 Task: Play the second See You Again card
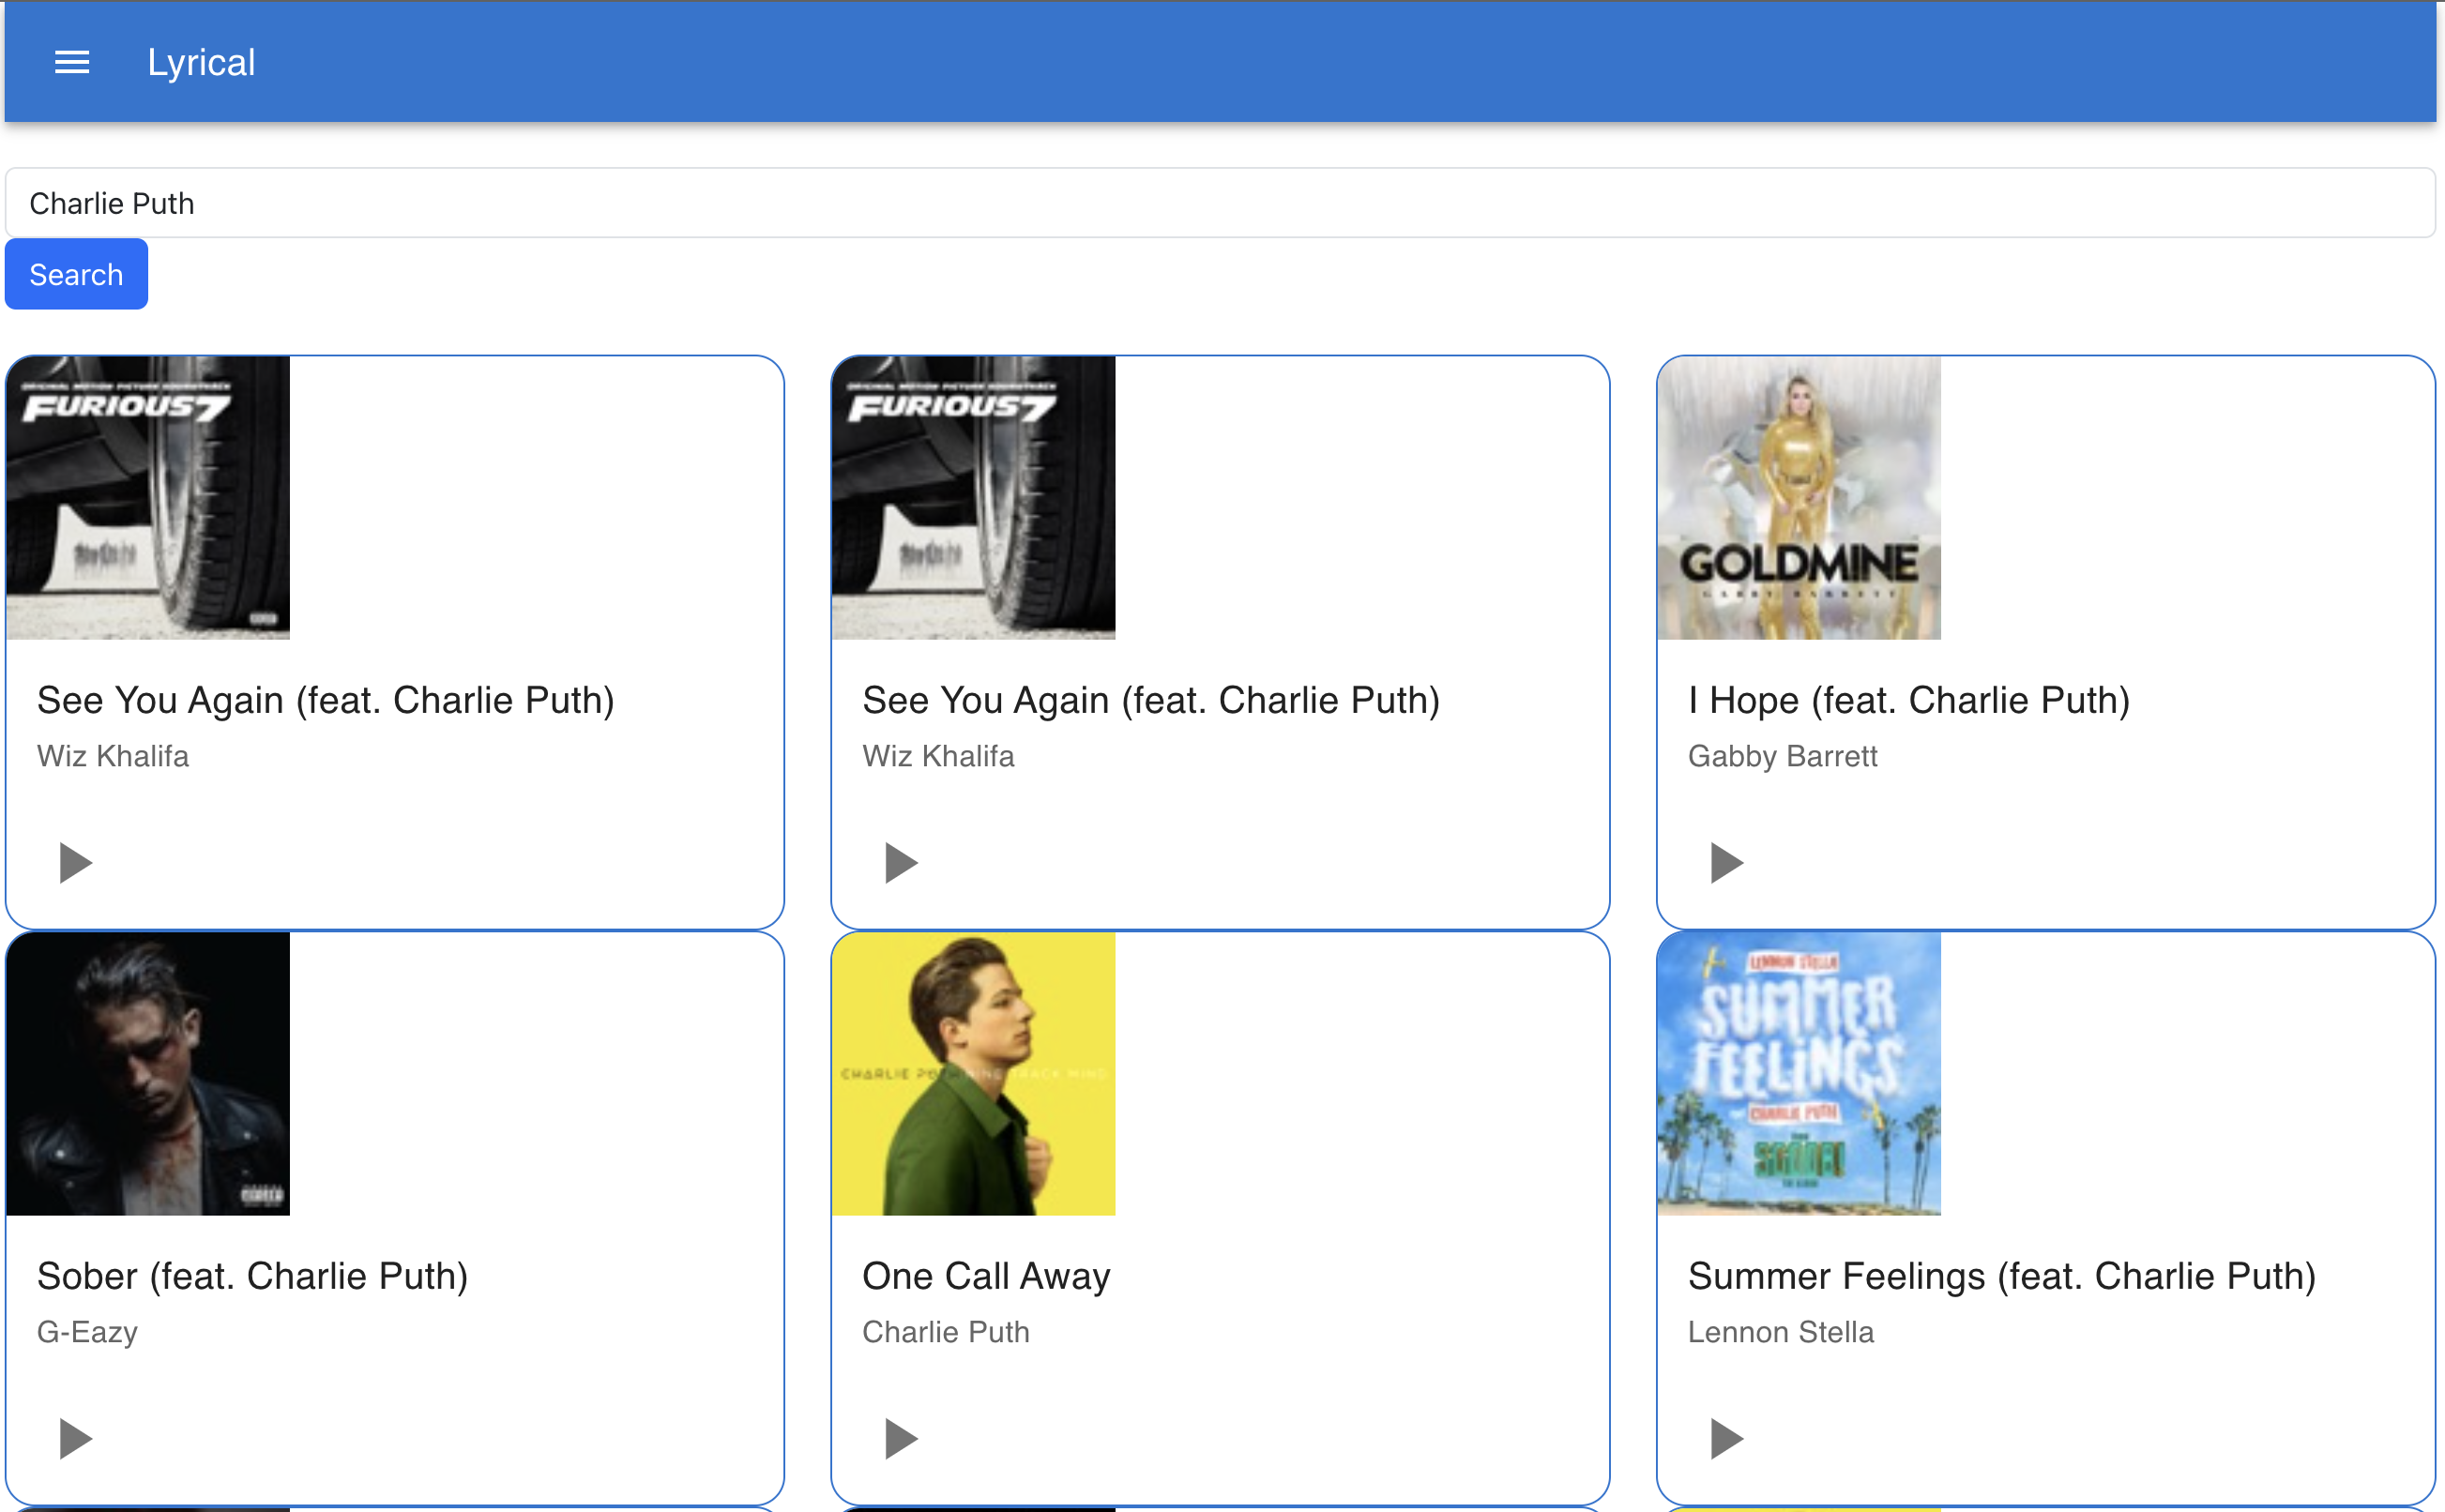point(901,862)
